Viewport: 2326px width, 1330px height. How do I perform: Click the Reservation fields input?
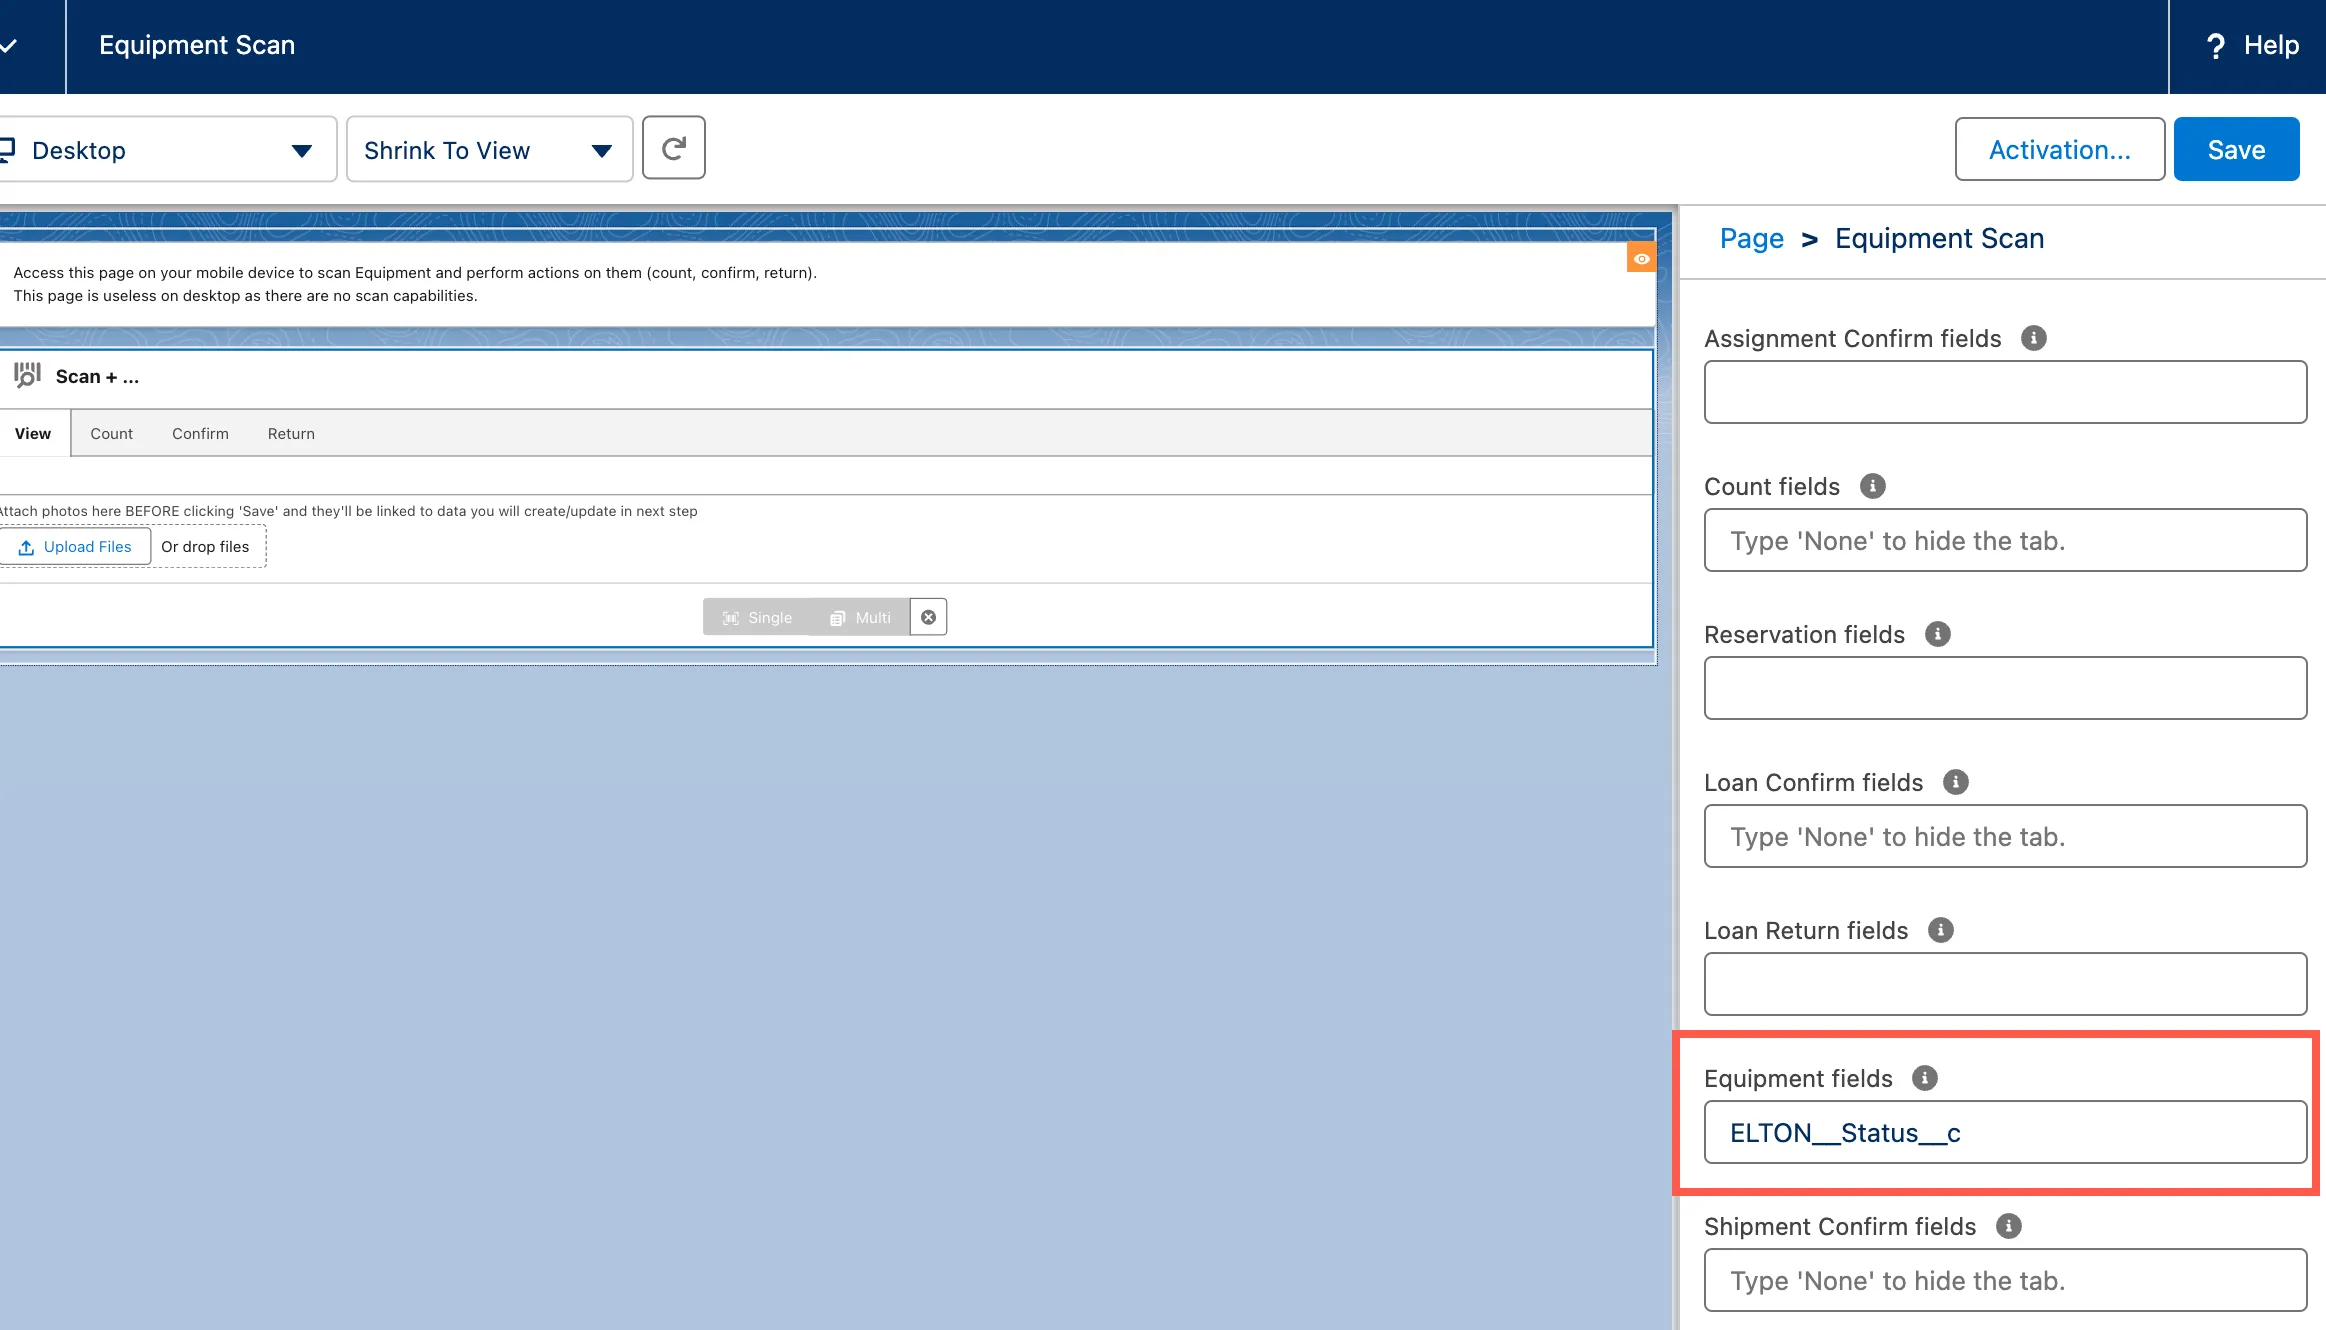[2005, 688]
